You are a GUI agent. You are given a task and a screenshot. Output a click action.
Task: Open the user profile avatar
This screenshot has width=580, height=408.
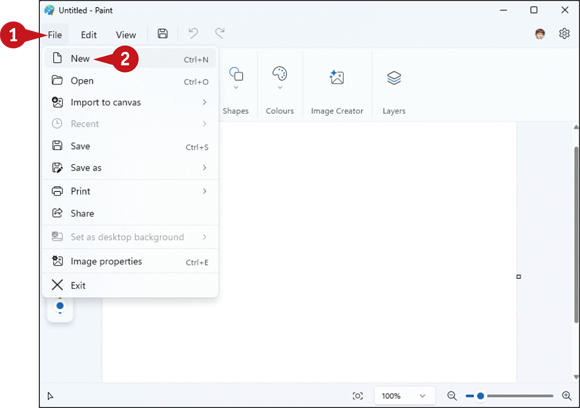540,34
